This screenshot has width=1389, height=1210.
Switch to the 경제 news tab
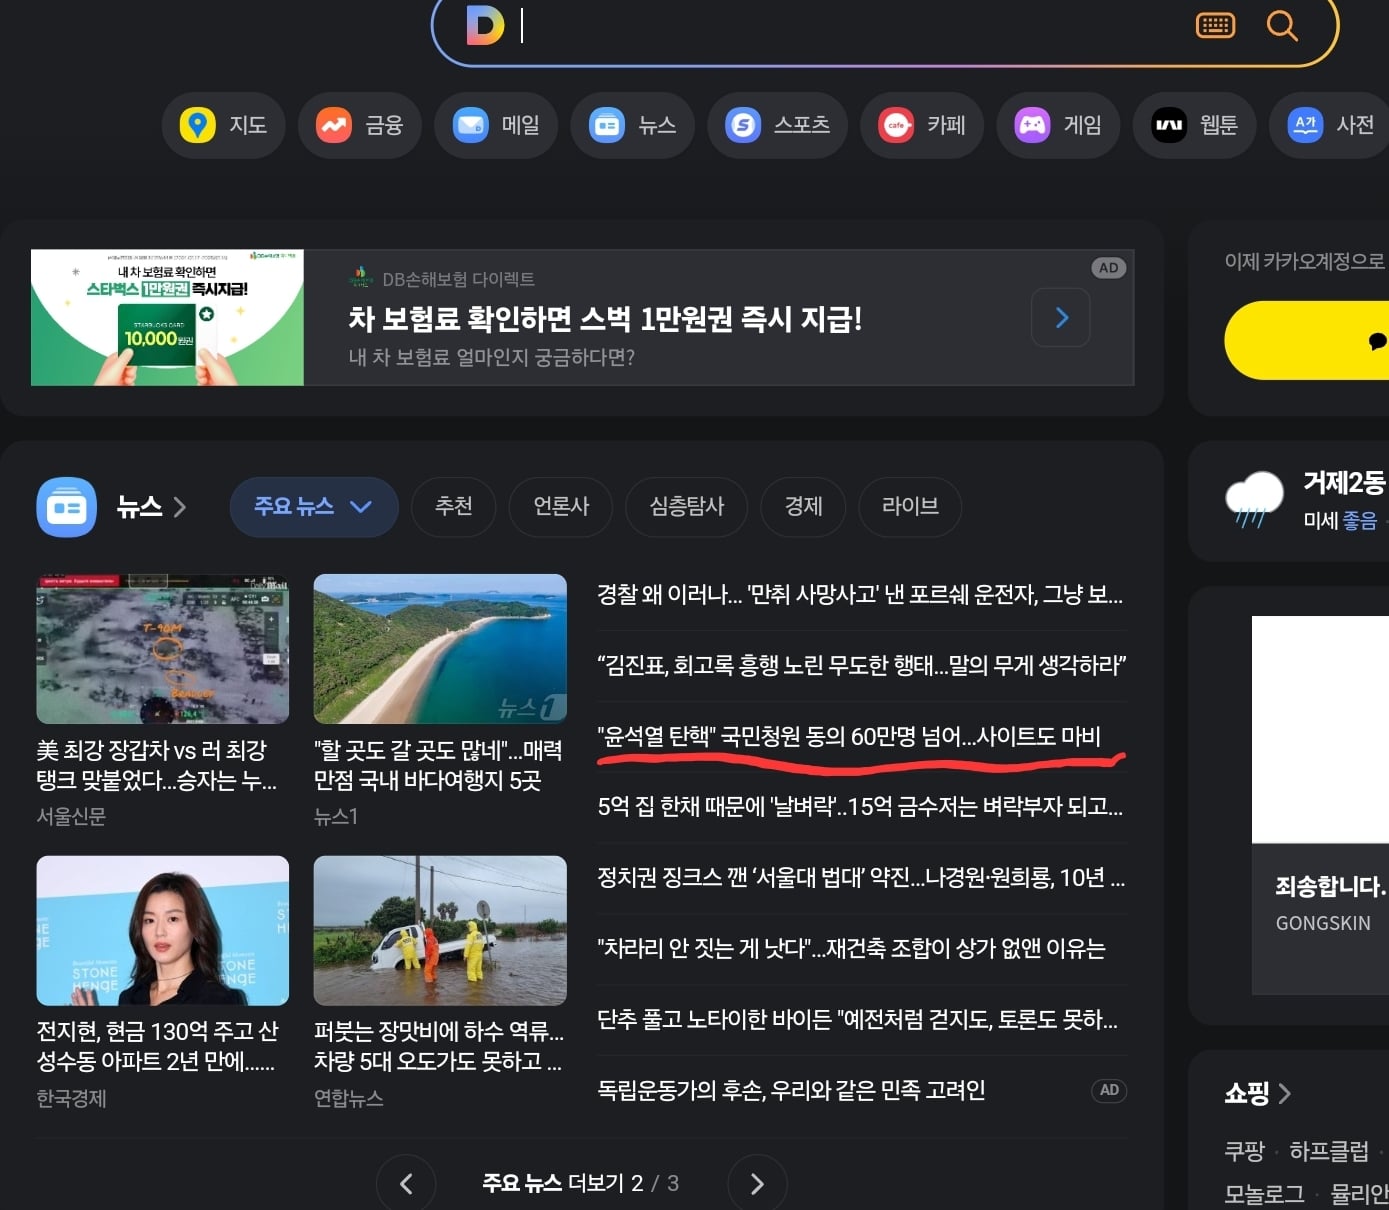(803, 507)
